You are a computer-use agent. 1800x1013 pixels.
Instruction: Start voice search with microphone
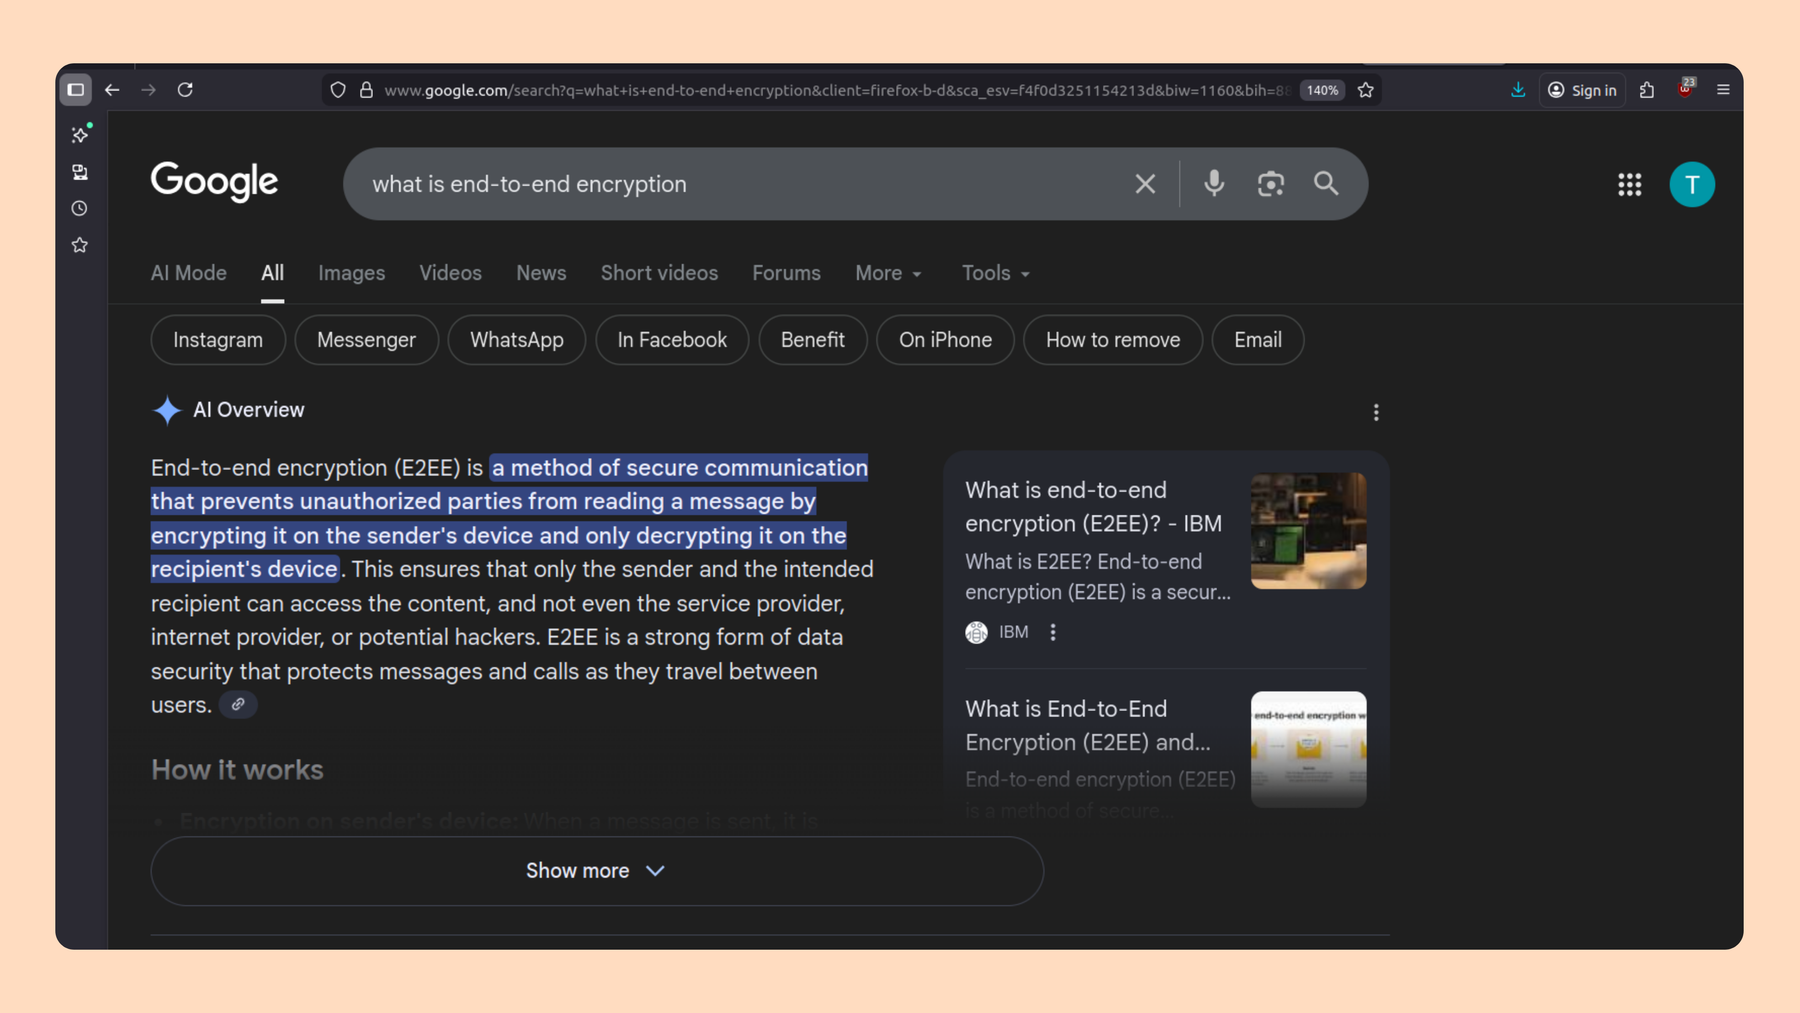(x=1214, y=184)
